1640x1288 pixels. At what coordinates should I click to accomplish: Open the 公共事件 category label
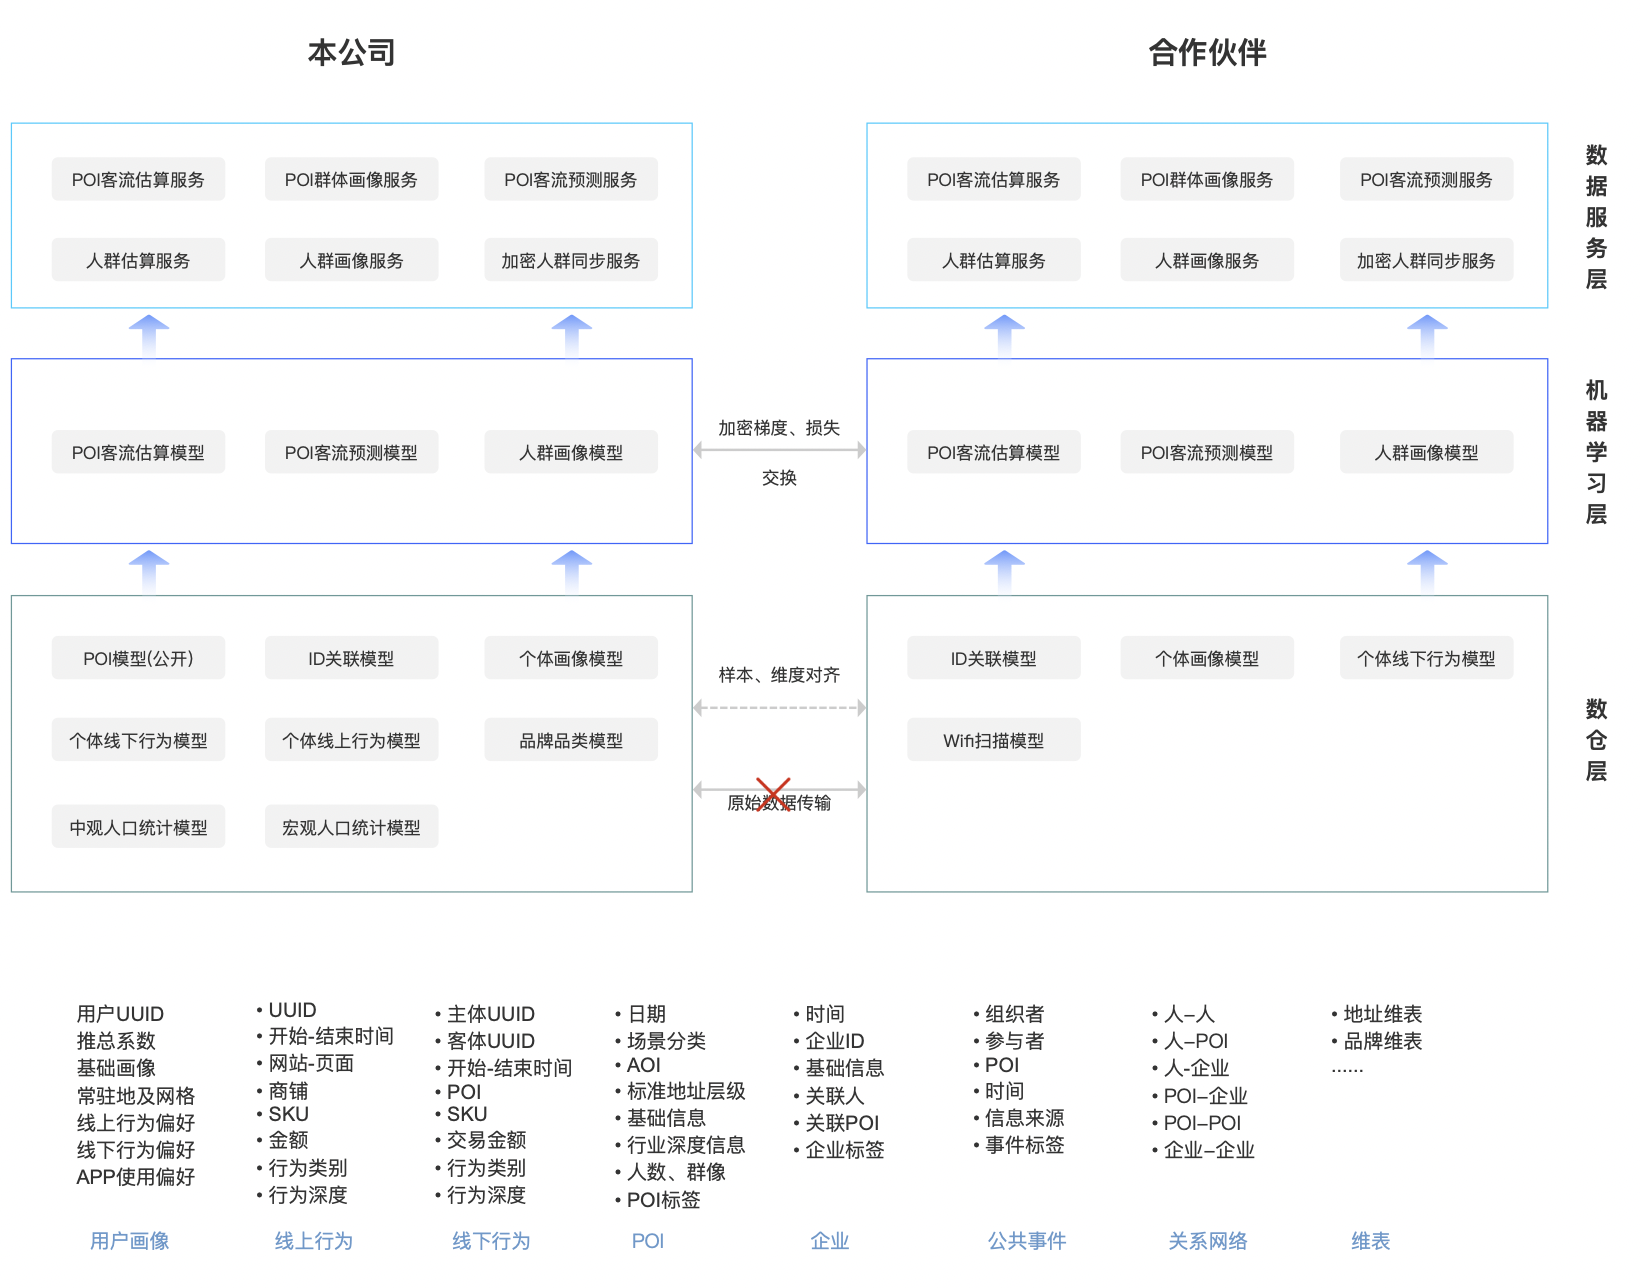tap(1027, 1241)
